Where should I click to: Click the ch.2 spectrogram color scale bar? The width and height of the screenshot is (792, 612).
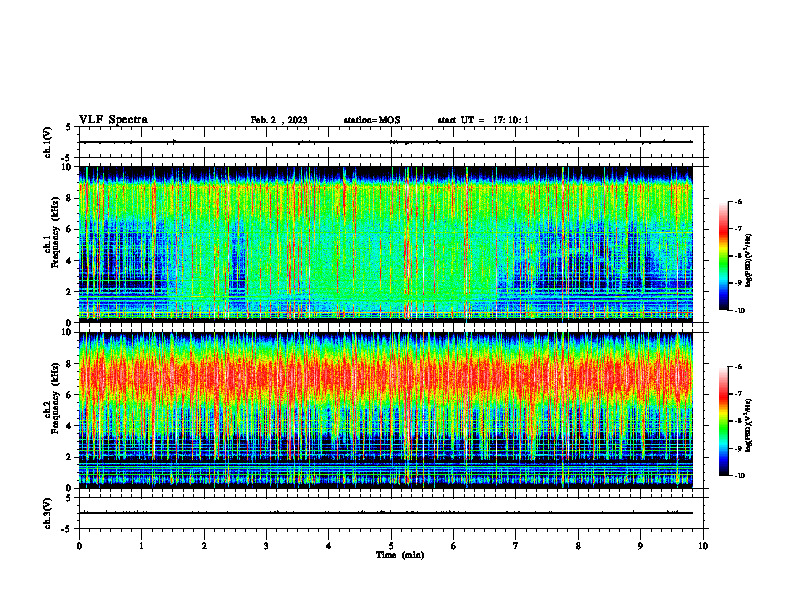pos(724,421)
